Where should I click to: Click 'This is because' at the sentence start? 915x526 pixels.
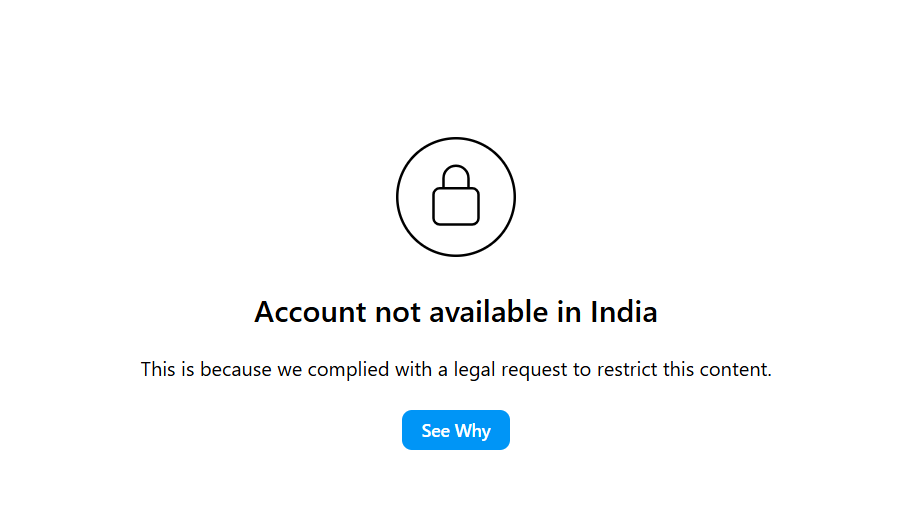pos(206,370)
